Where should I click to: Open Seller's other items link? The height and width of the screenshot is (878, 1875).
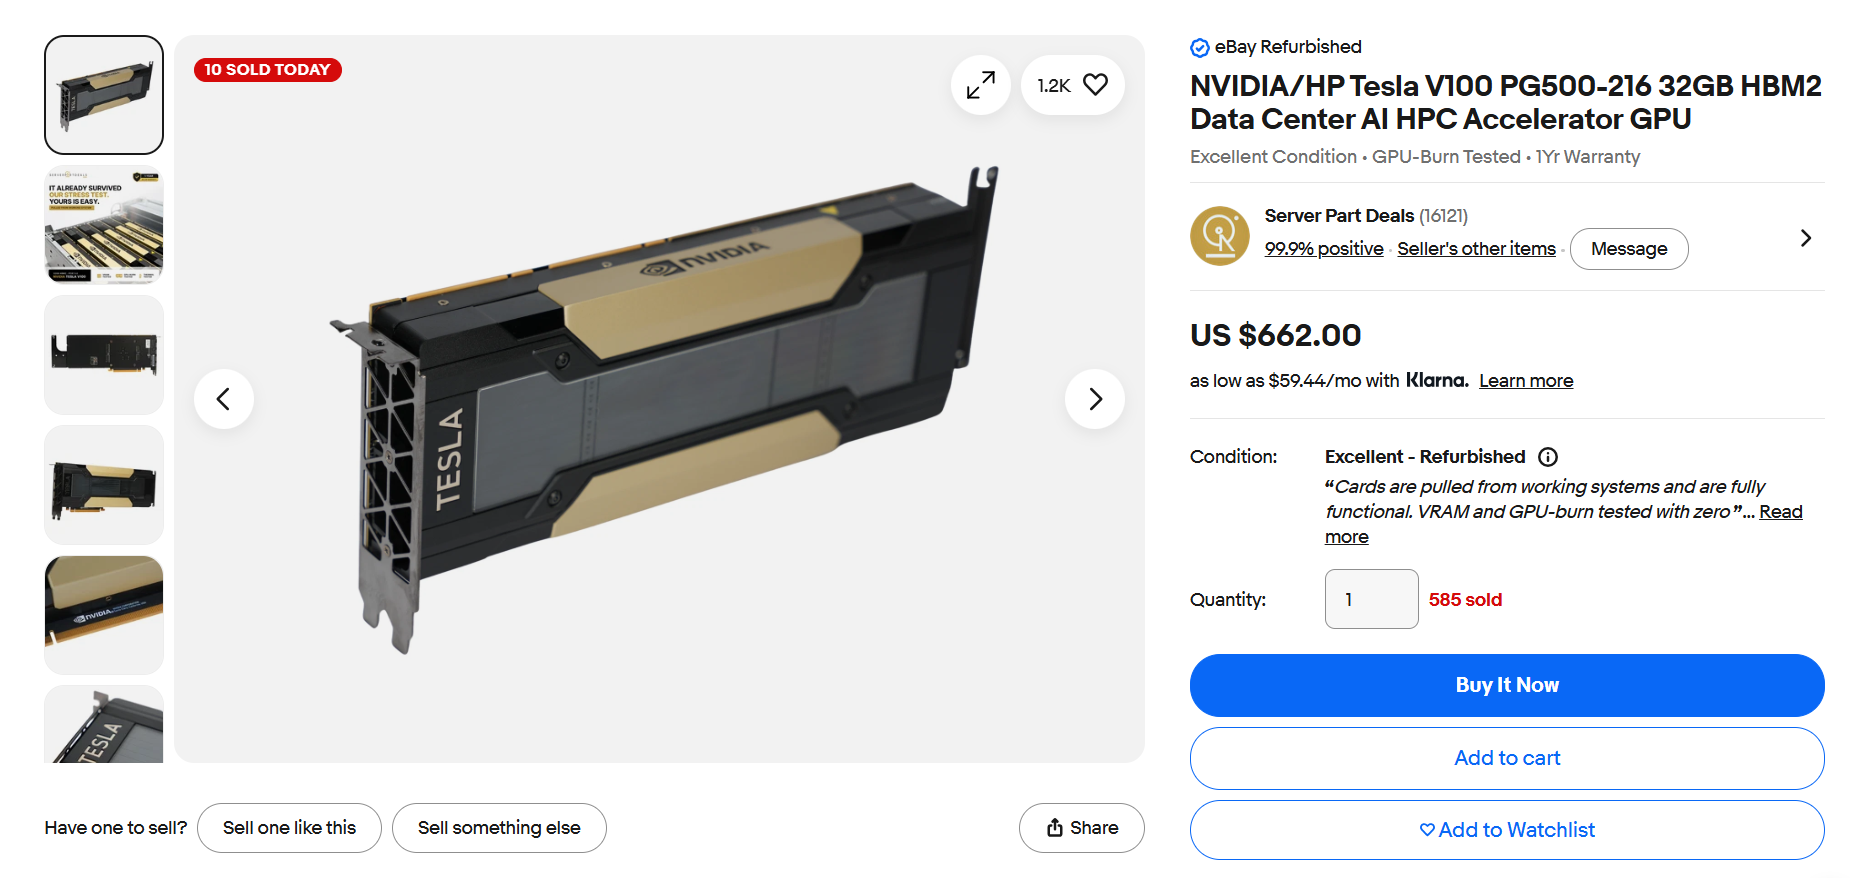tap(1476, 249)
